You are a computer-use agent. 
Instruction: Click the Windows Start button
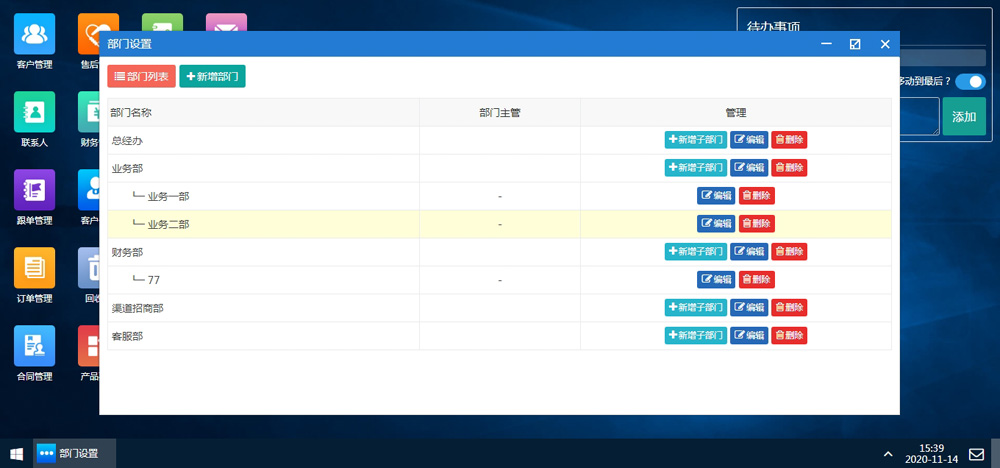point(16,453)
